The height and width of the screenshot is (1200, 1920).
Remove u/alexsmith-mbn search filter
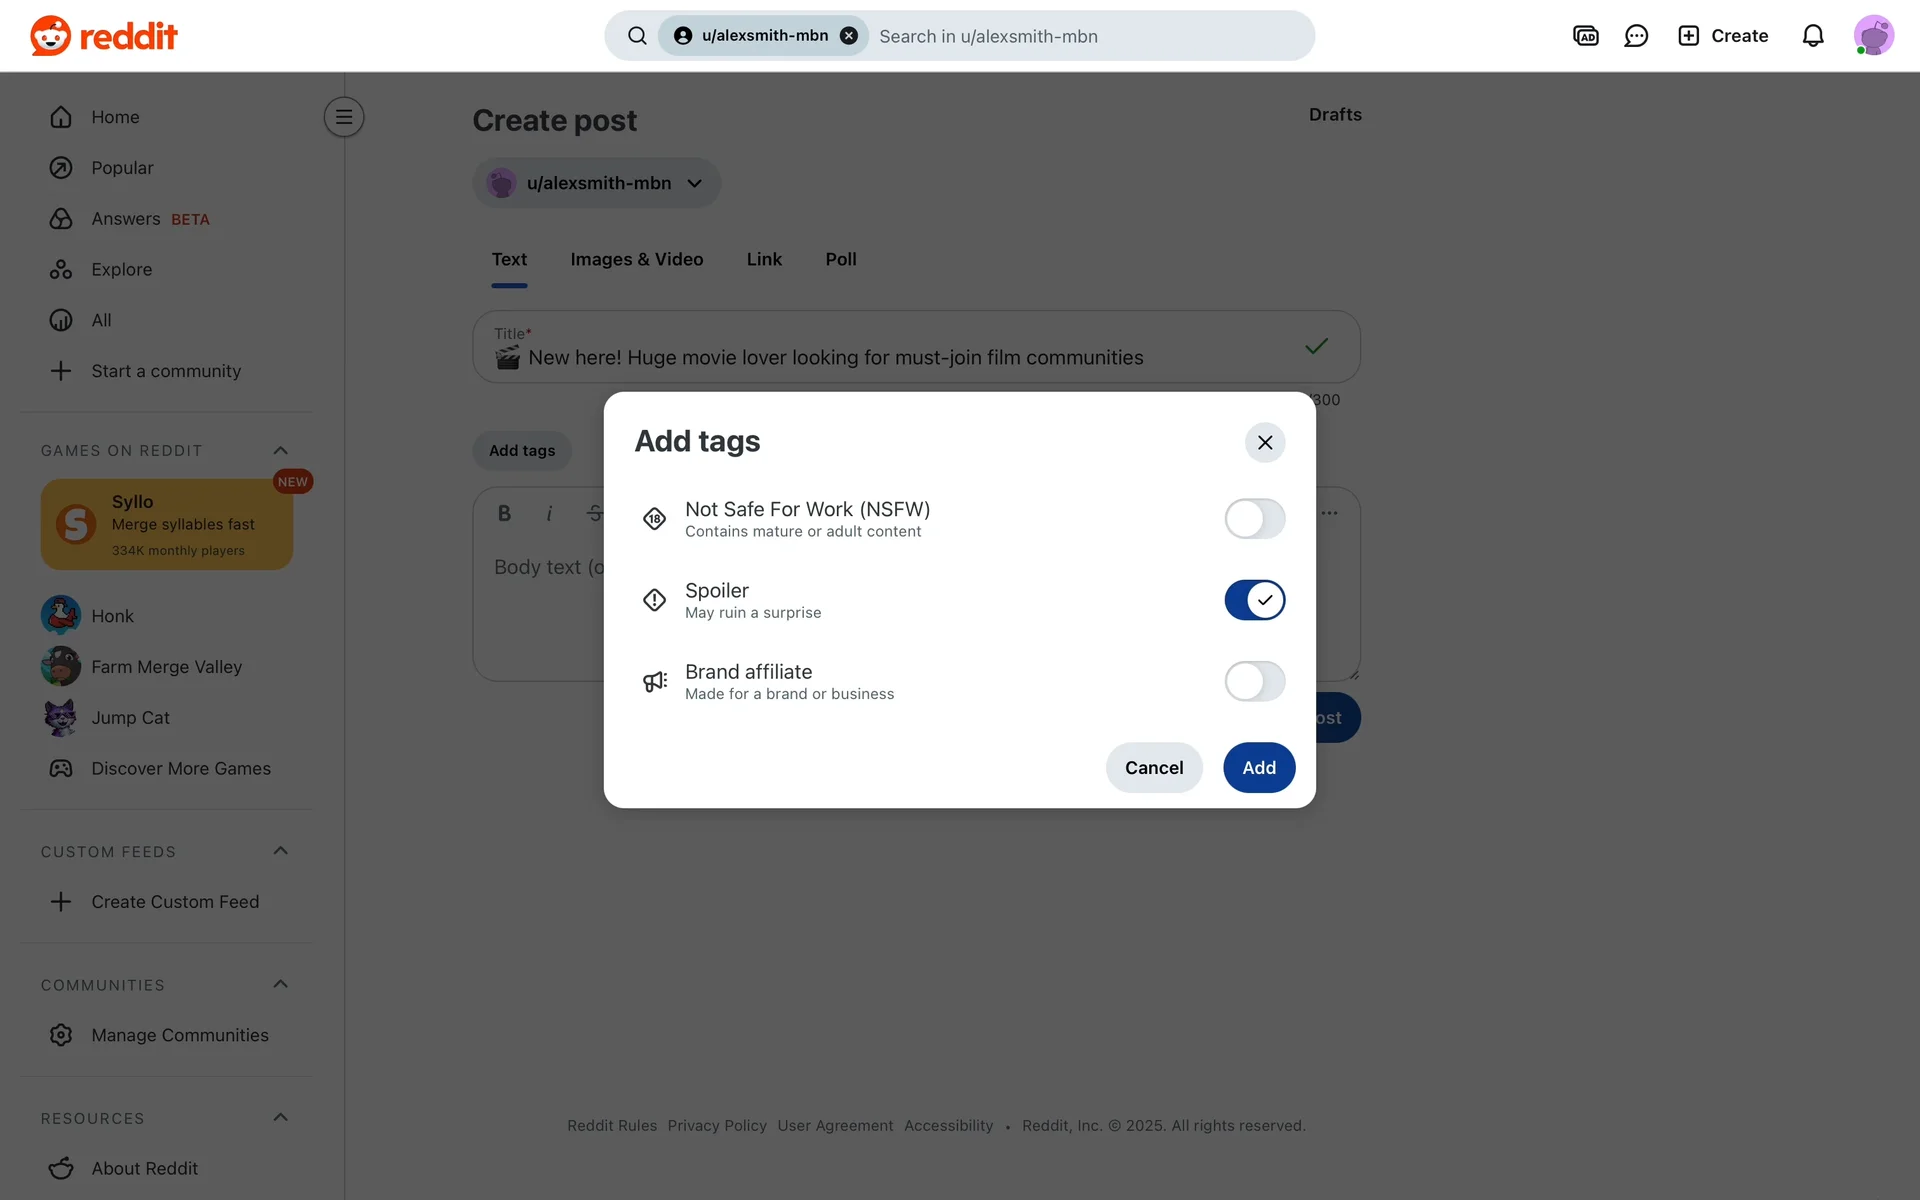coord(848,36)
